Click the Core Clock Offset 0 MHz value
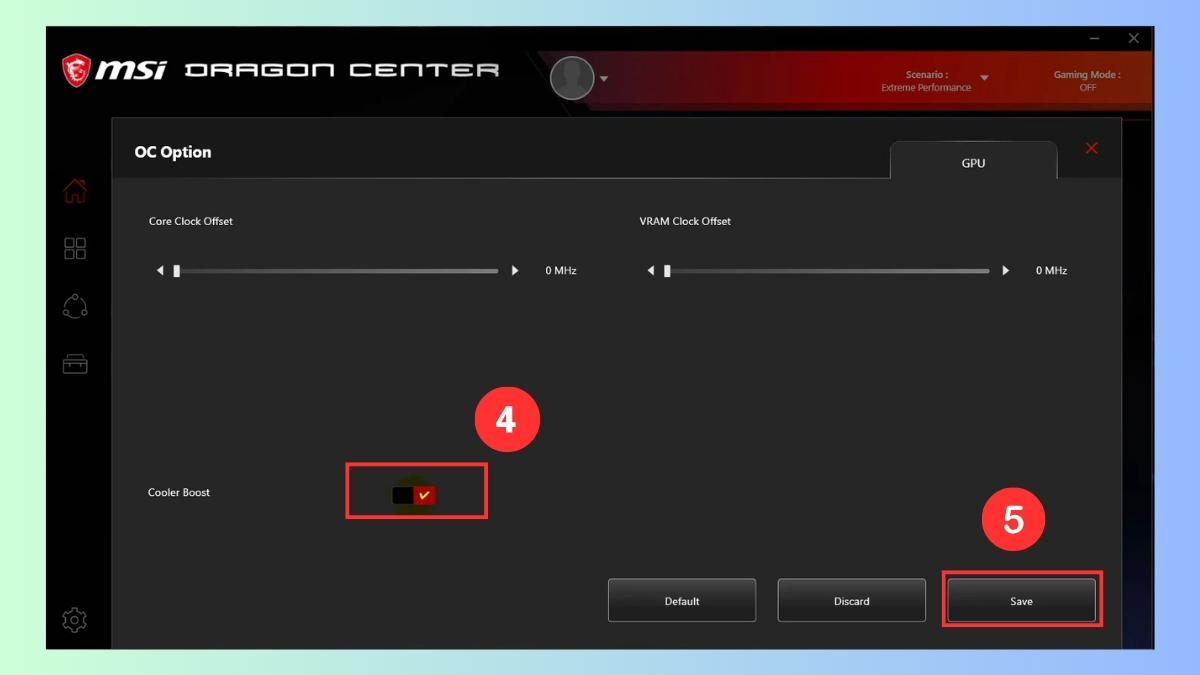 [x=561, y=271]
